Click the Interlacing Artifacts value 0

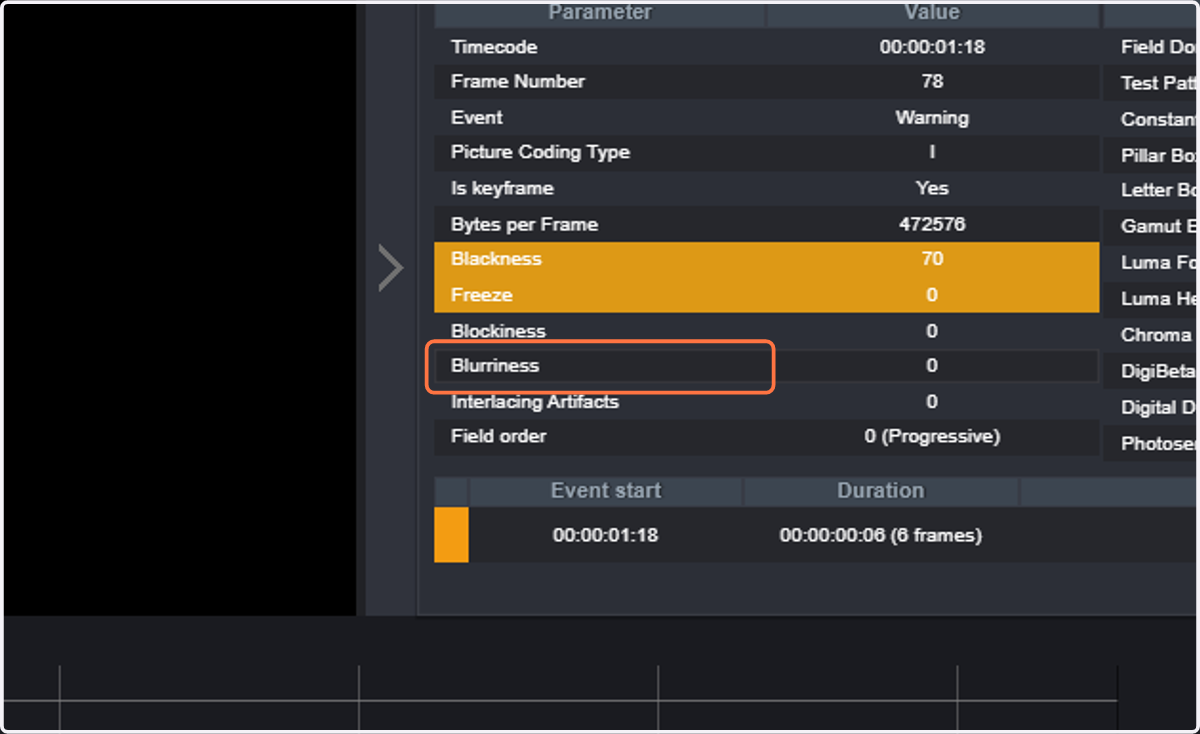932,402
